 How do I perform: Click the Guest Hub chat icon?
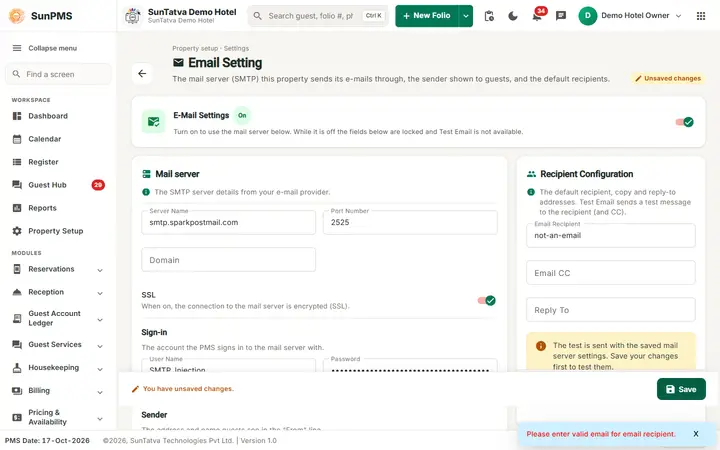[x=17, y=185]
